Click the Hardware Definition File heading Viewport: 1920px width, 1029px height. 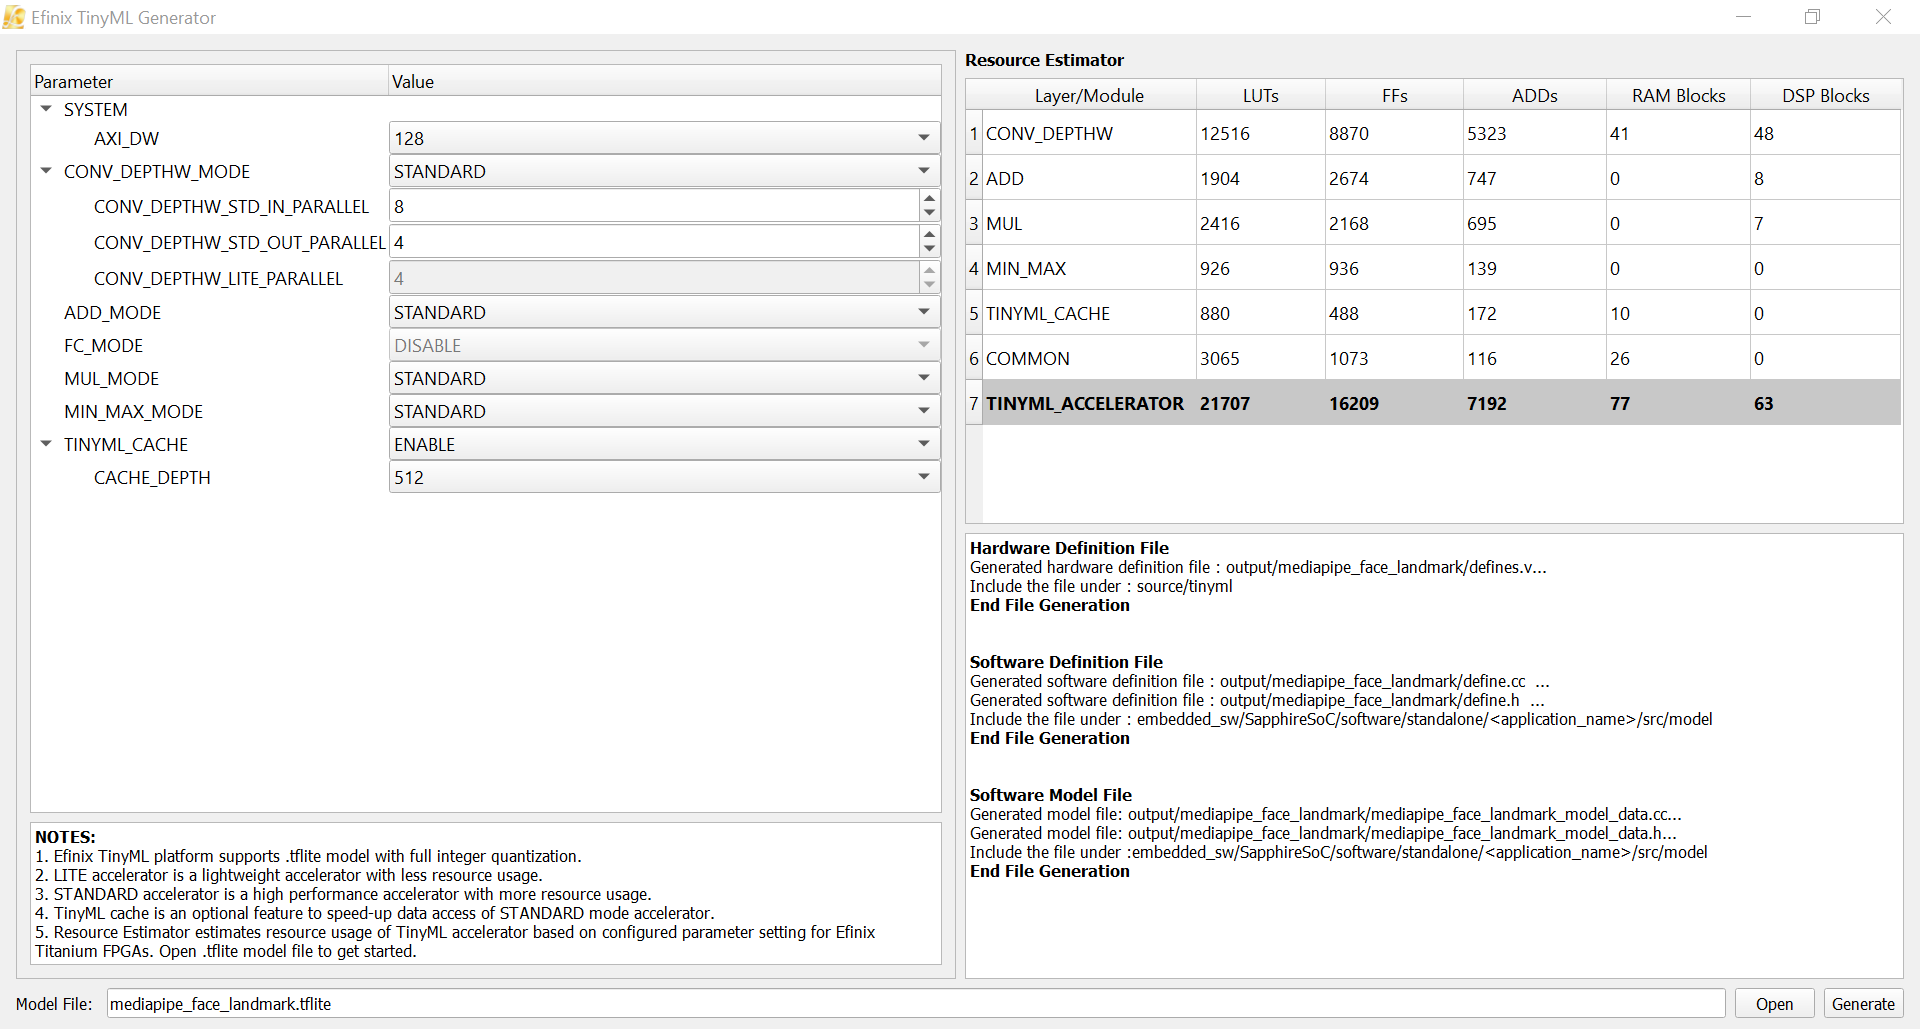(1069, 547)
